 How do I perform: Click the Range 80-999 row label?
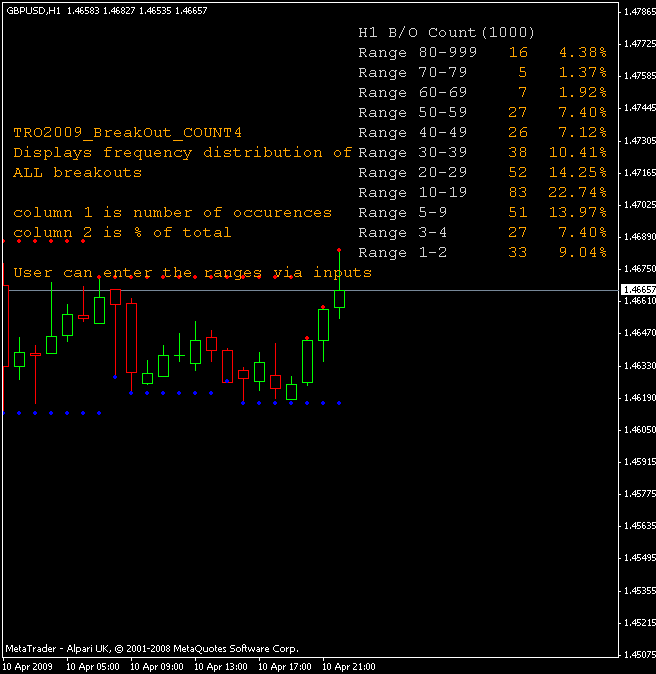[x=417, y=53]
